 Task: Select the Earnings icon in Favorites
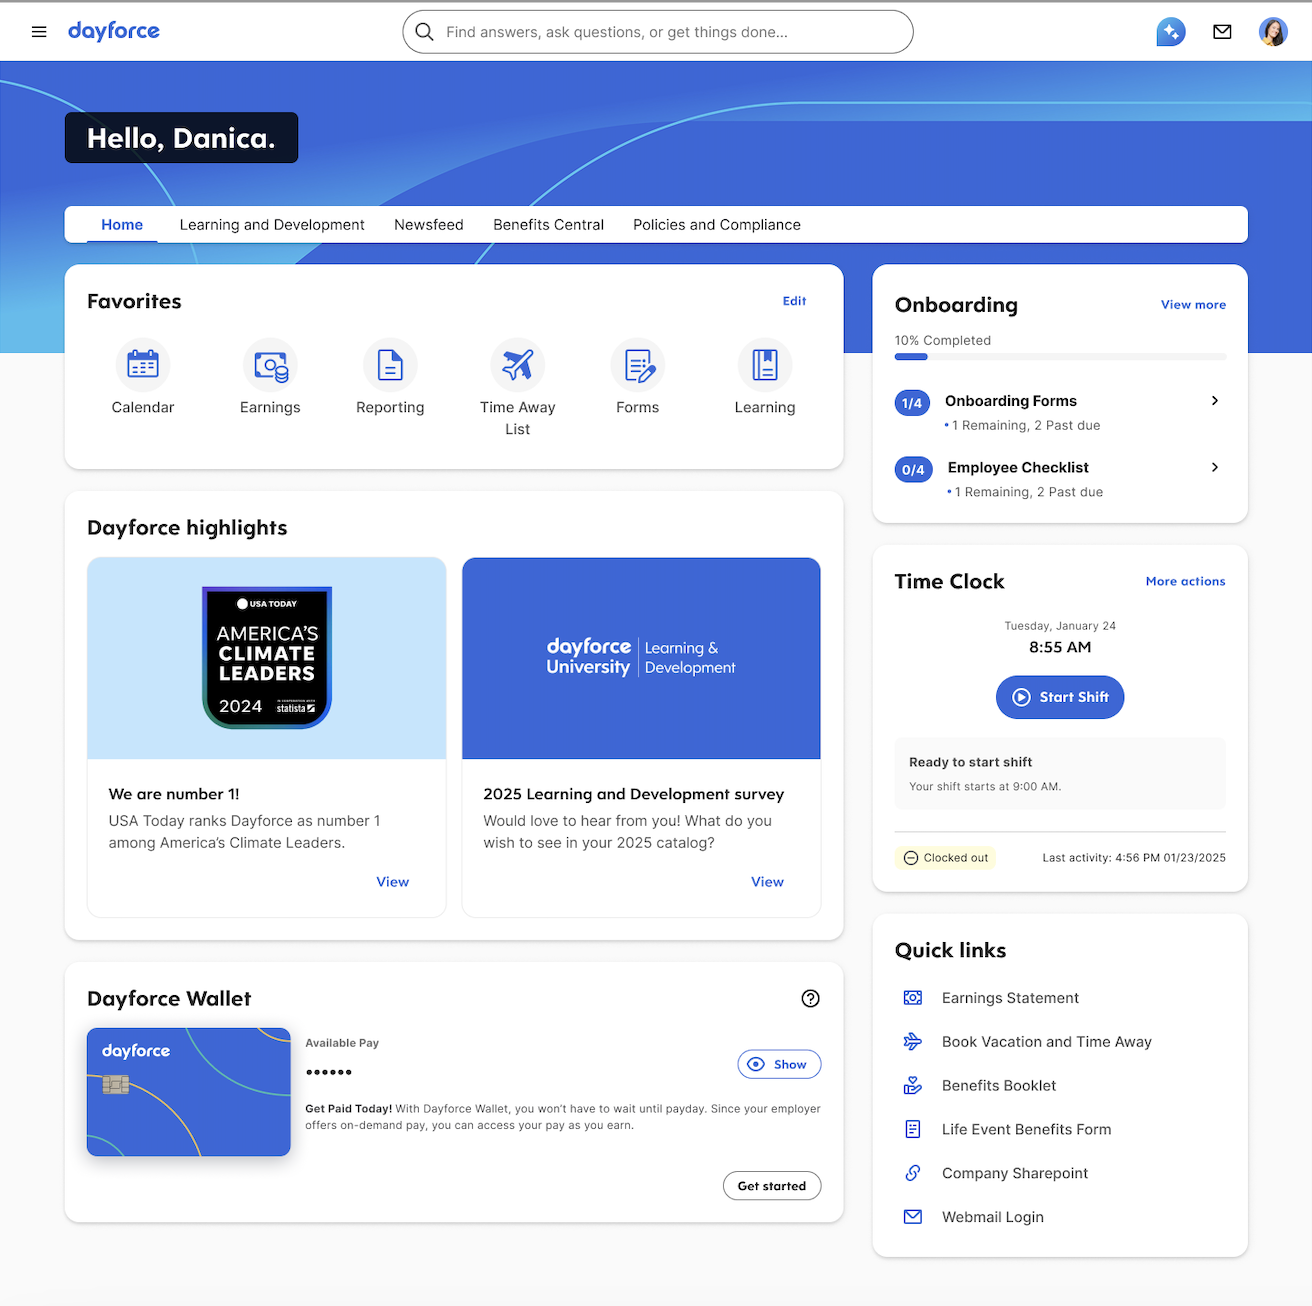point(270,365)
